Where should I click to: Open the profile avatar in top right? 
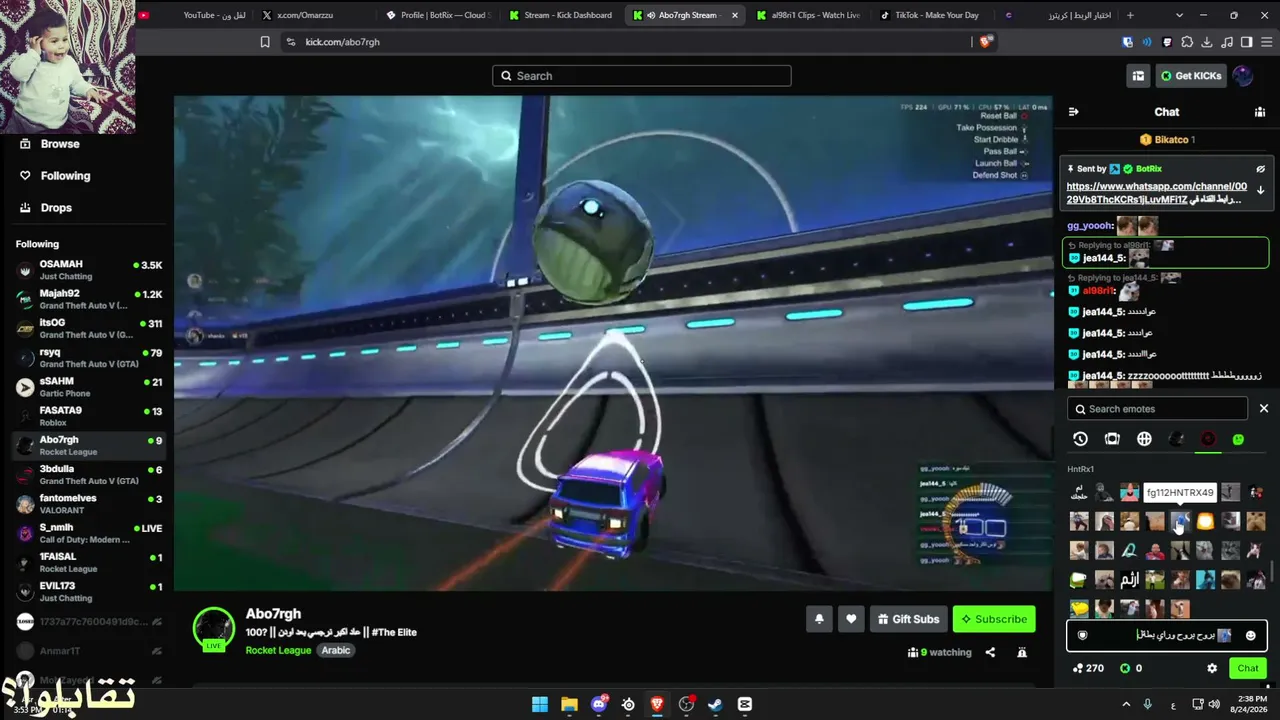pos(1243,76)
